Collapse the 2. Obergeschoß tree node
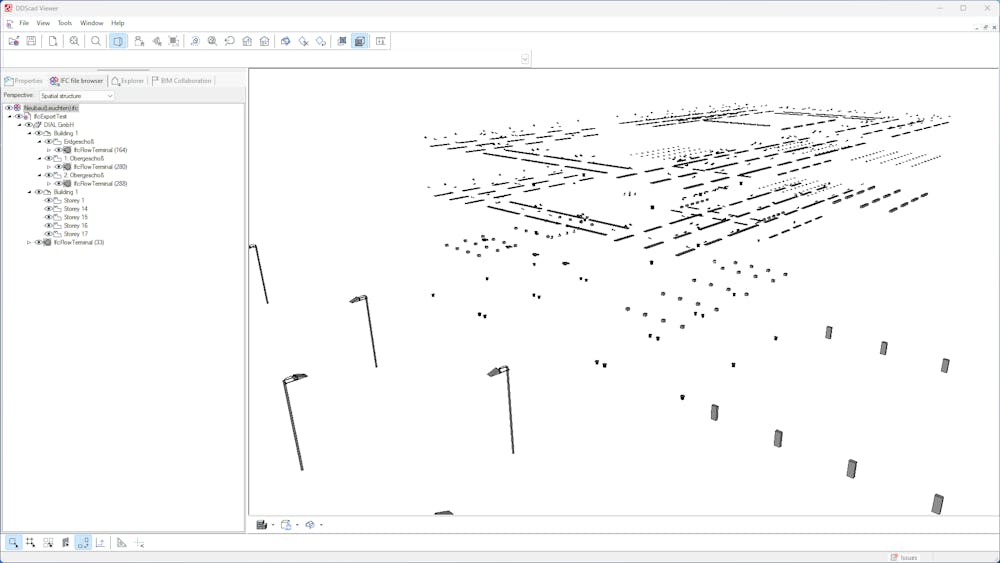The width and height of the screenshot is (1000, 563). click(40, 175)
